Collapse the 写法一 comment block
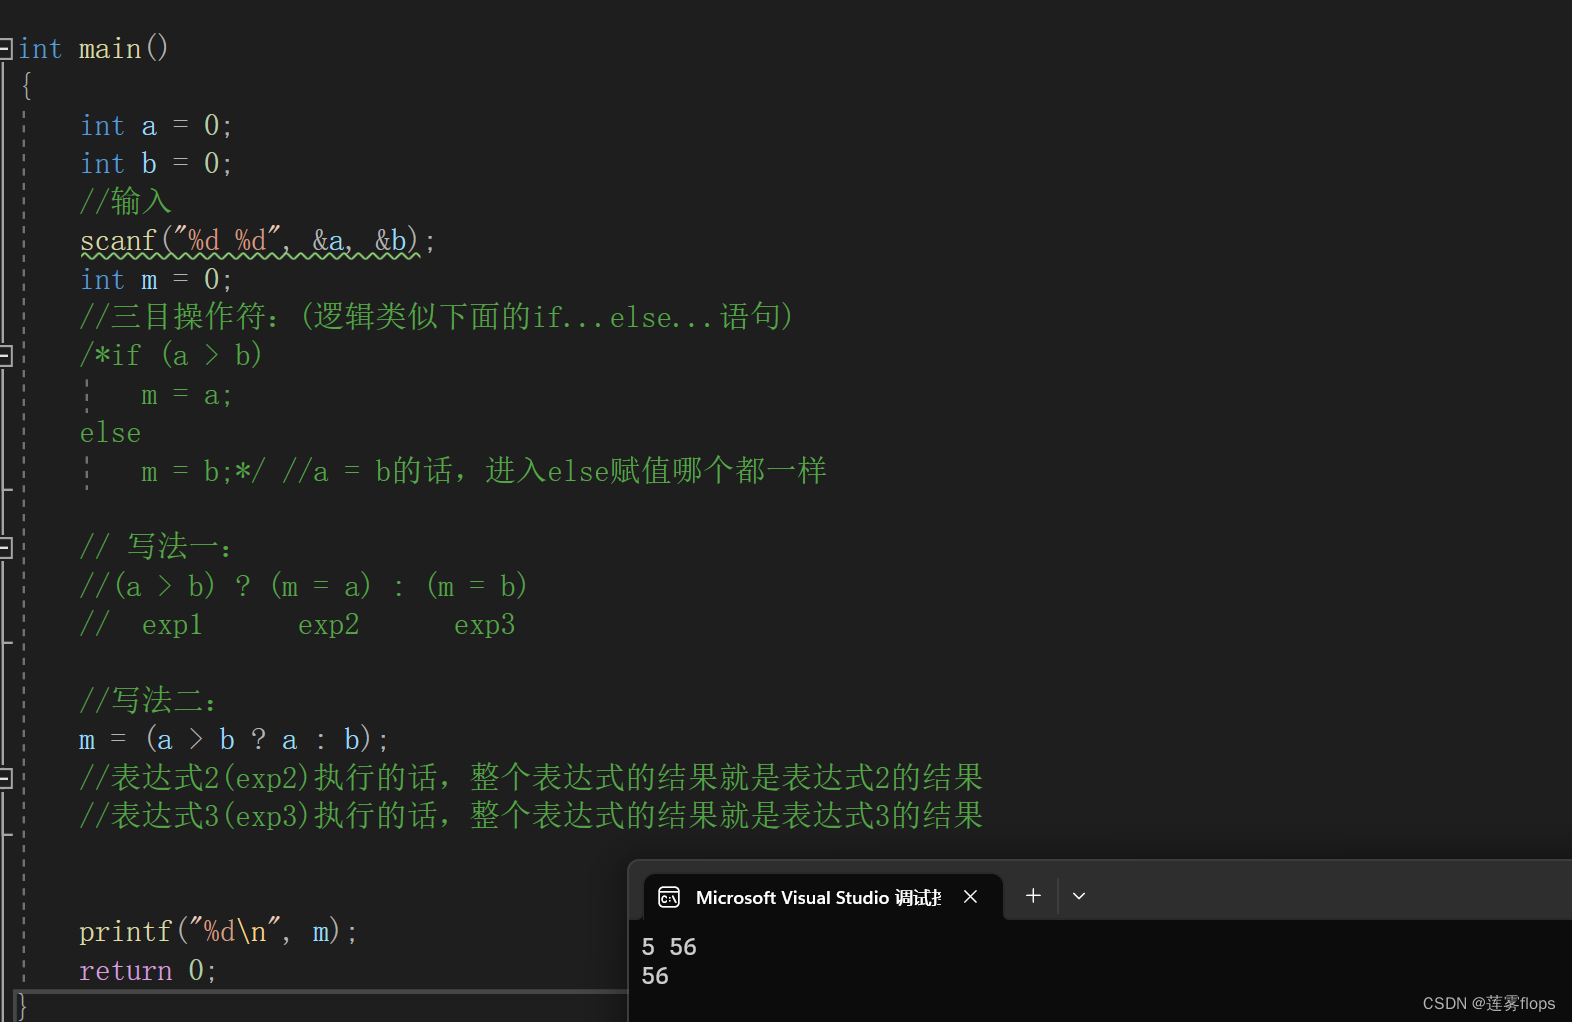The image size is (1572, 1022). (x=5, y=547)
